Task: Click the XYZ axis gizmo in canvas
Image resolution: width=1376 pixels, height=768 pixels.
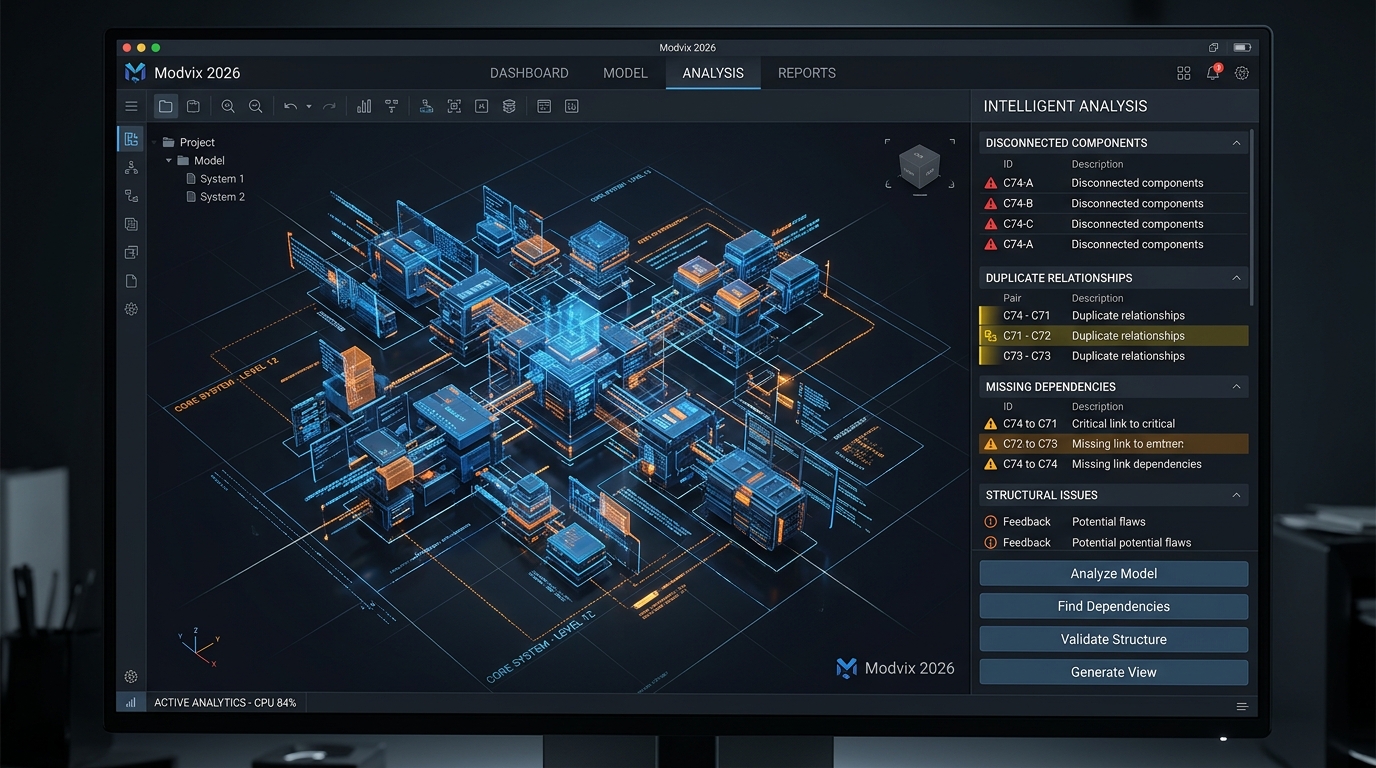Action: pos(198,648)
